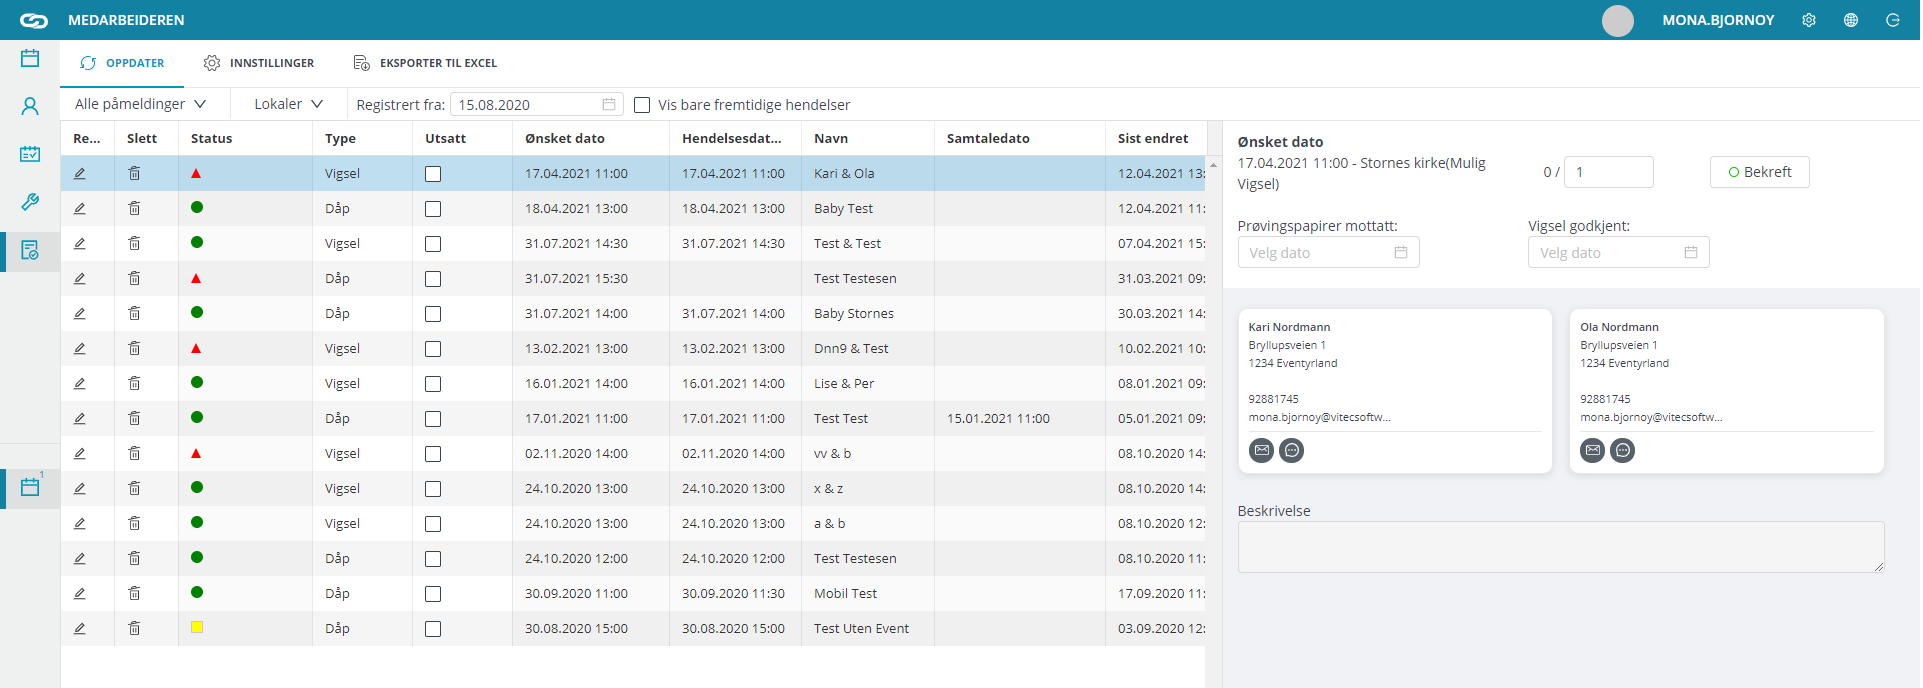The image size is (1923, 688).
Task: Edit the Test & Test registration
Action: (x=80, y=244)
